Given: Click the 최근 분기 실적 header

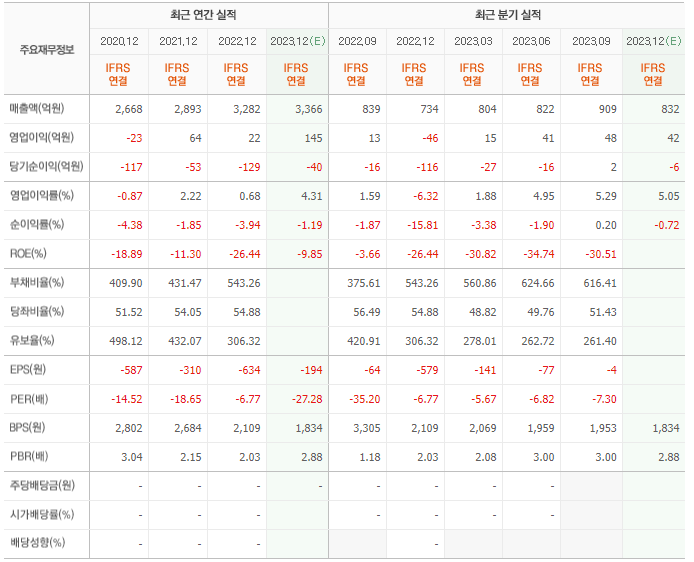Looking at the screenshot, I should (508, 15).
